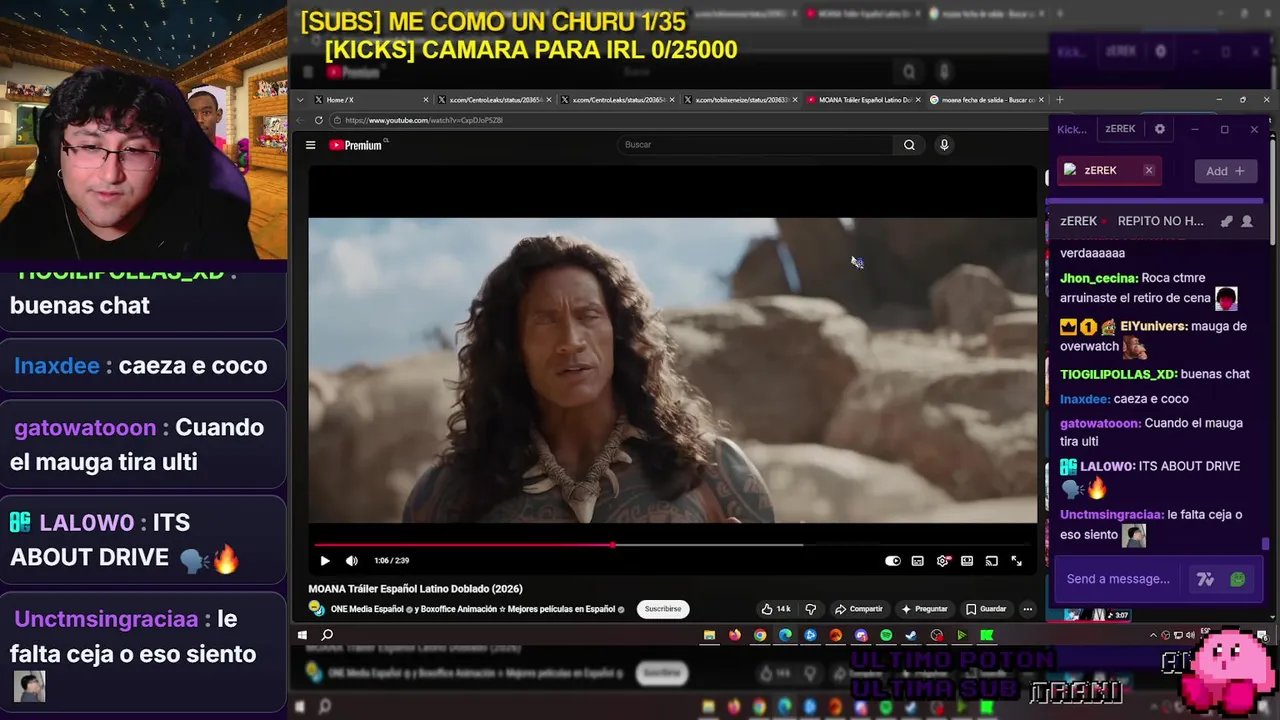The image size is (1280, 720).
Task: Select the zEREK tab in chat app
Action: 1120,129
